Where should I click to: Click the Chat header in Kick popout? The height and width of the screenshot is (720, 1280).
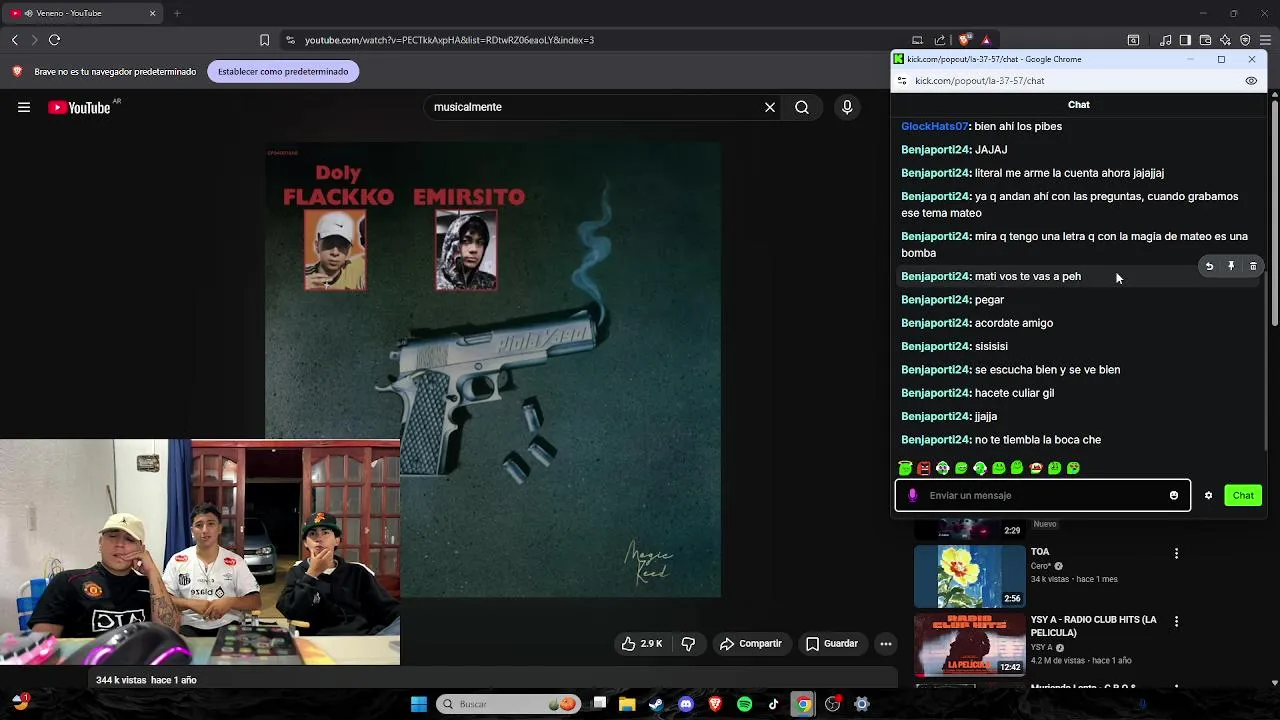coord(1078,104)
